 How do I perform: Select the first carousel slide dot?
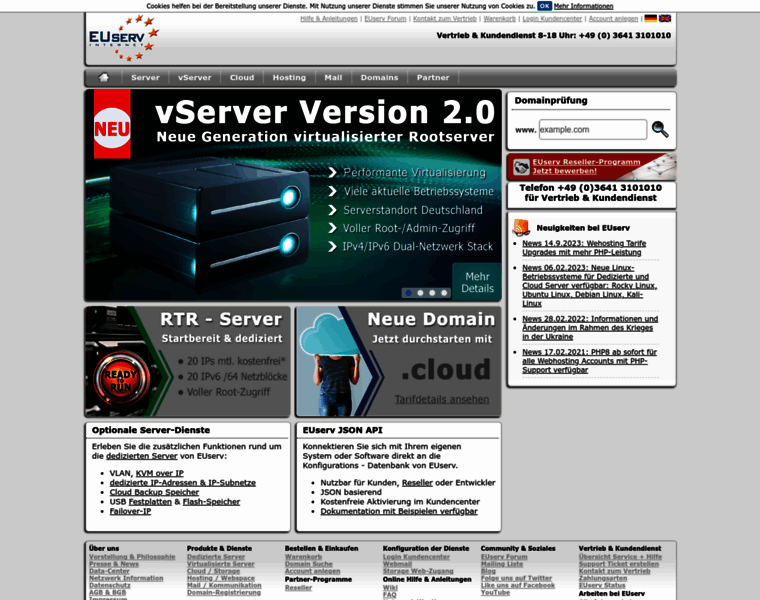pyautogui.click(x=408, y=293)
